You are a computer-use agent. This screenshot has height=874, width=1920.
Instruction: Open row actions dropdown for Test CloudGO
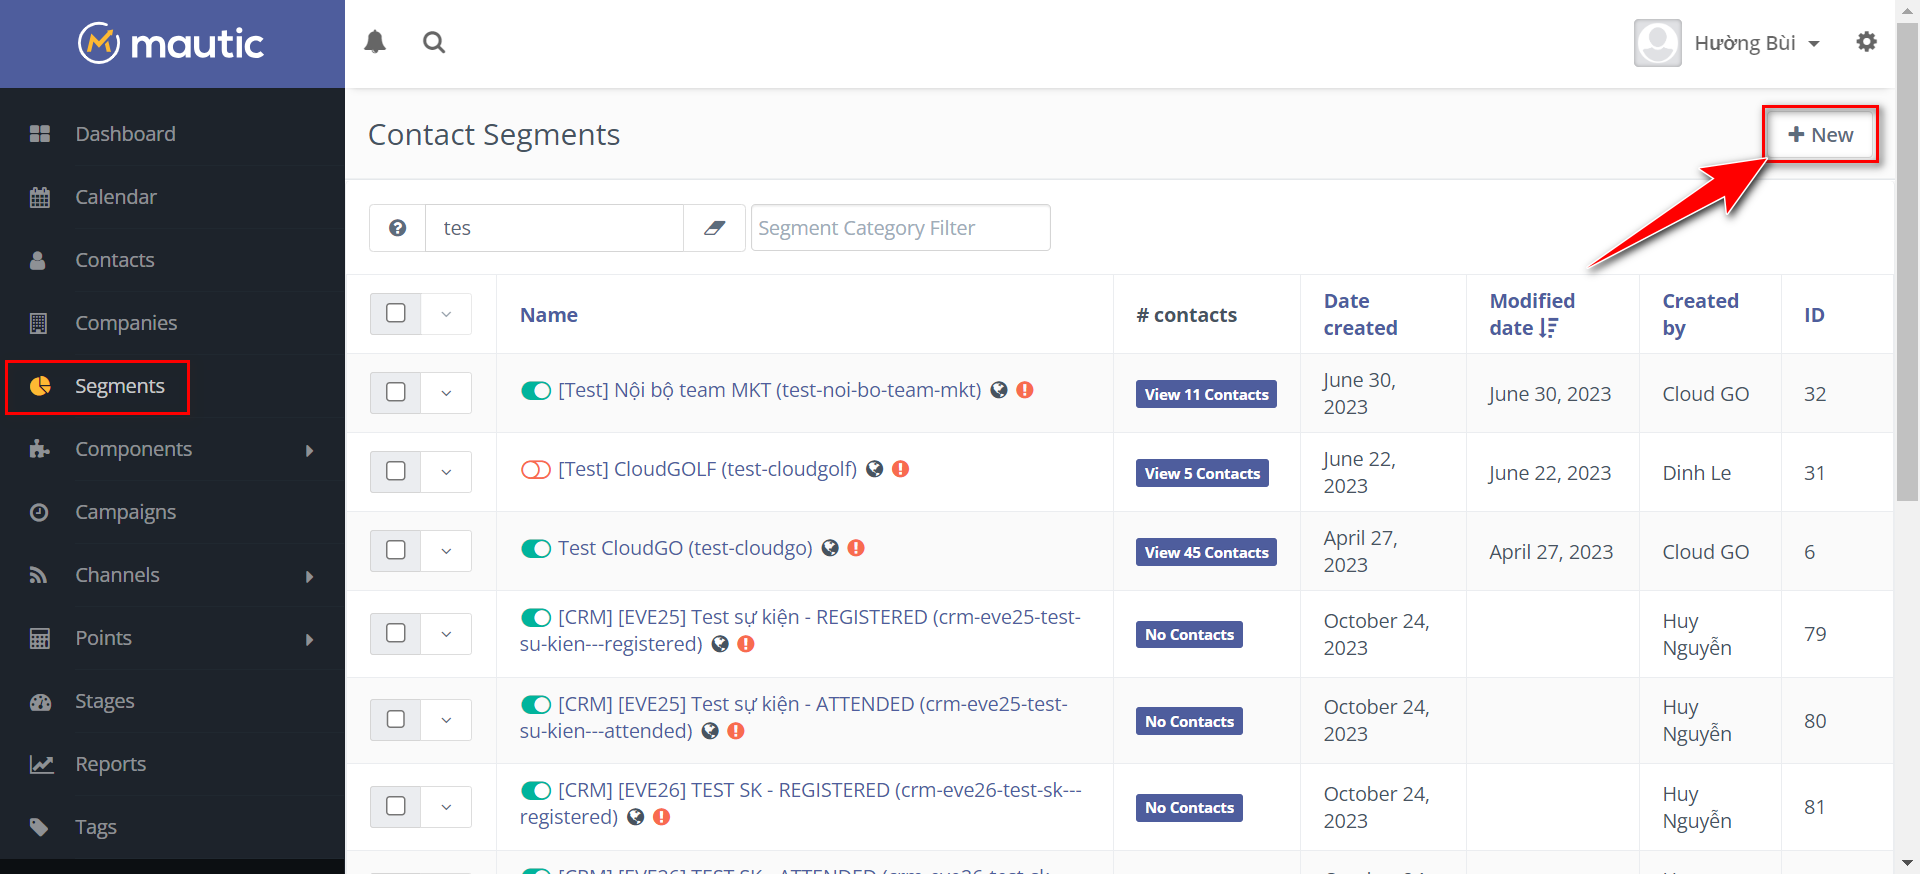[x=446, y=551]
